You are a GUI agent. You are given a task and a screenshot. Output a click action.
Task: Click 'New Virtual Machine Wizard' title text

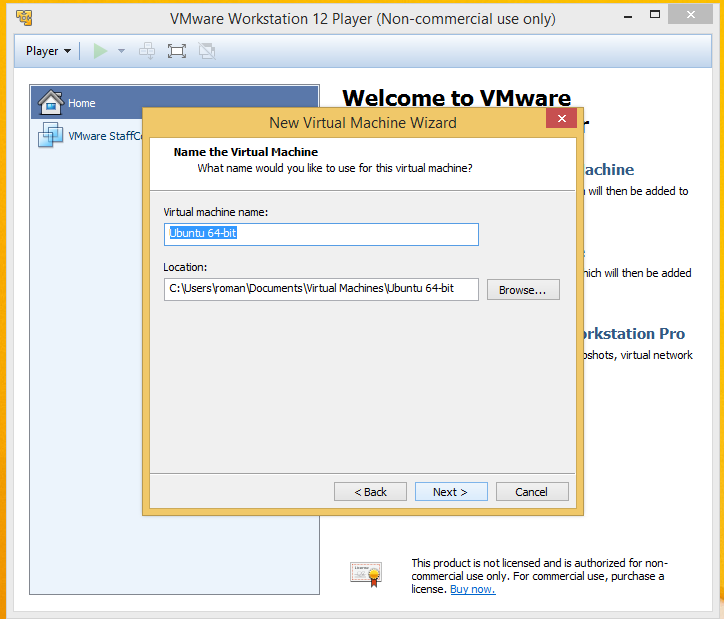pos(363,123)
